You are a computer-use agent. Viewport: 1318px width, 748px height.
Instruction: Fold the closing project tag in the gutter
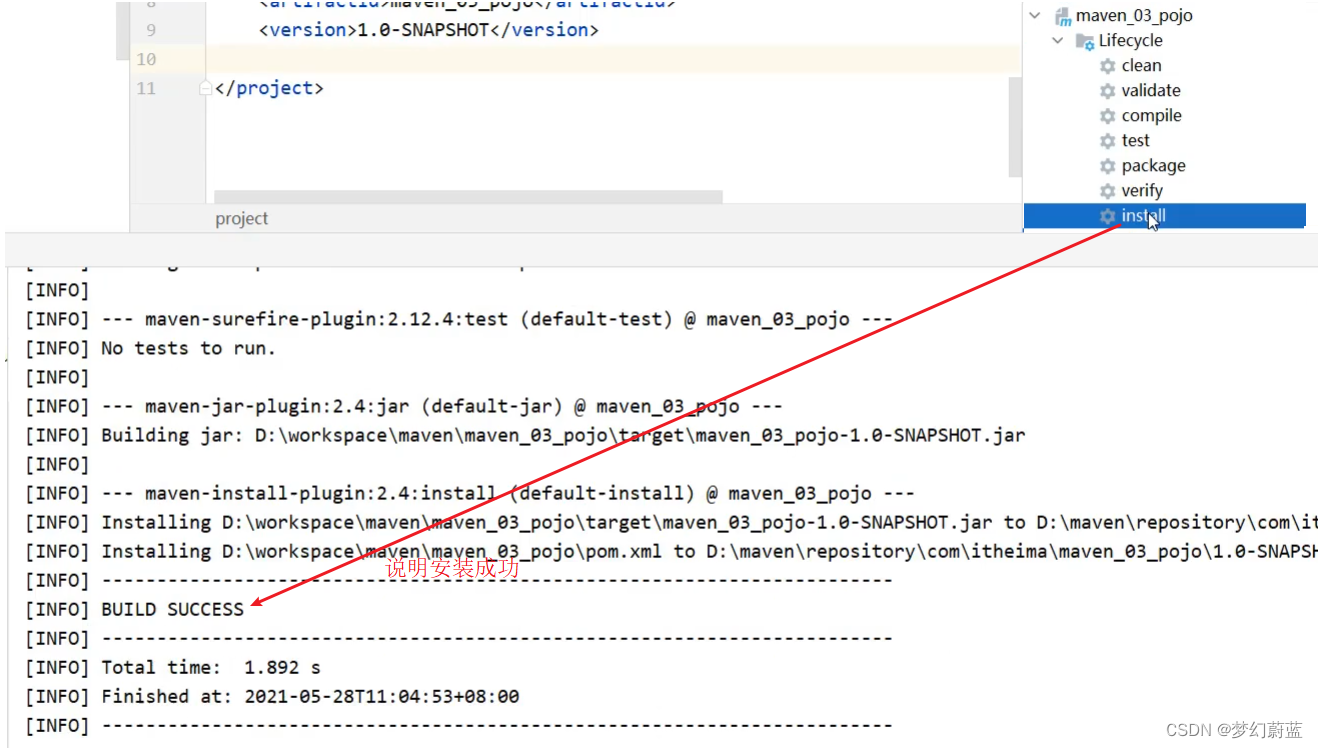206,88
